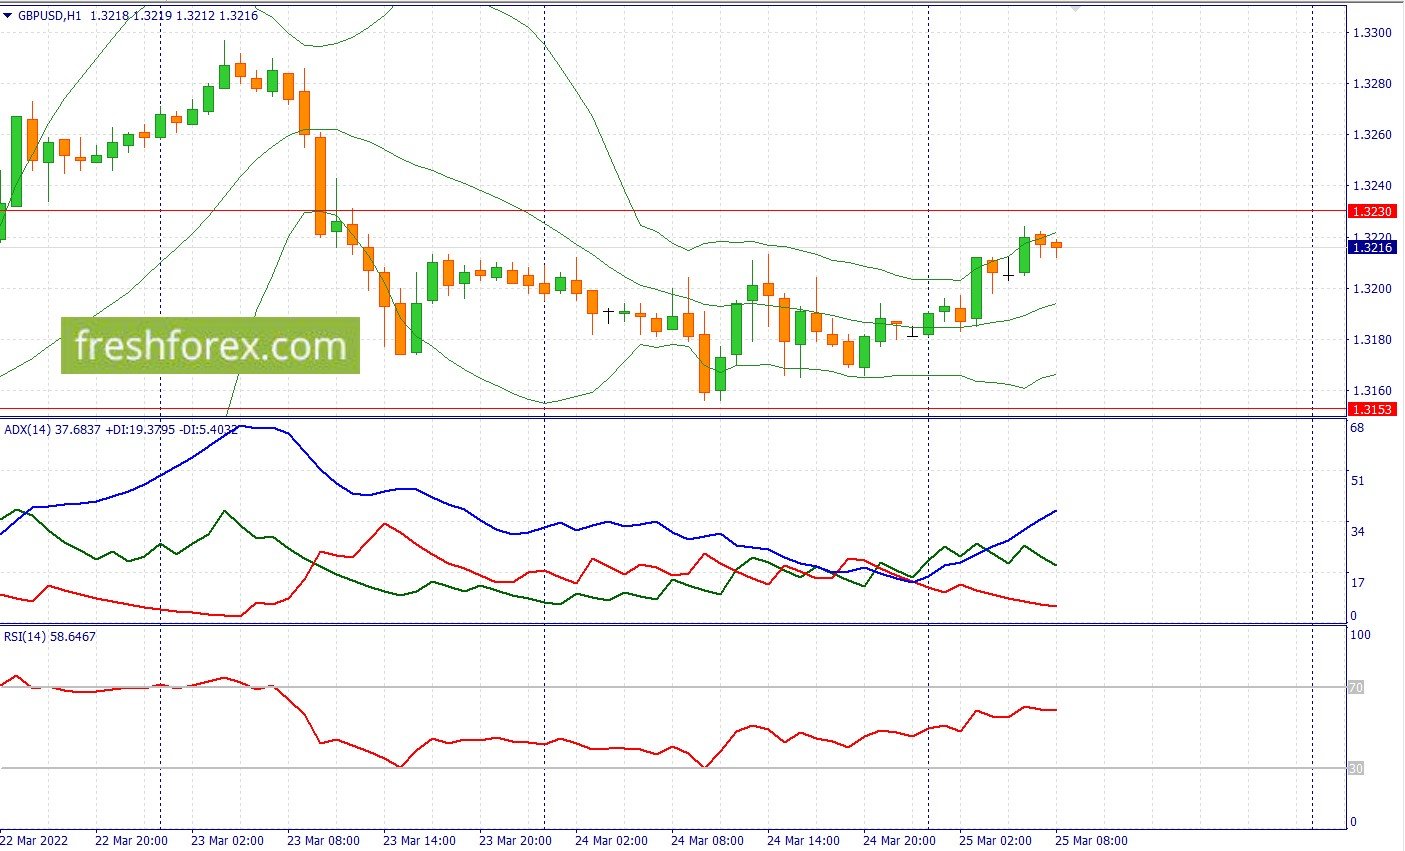Click the 1.3240 price scale value
This screenshot has height=851, width=1405.
tap(1371, 186)
